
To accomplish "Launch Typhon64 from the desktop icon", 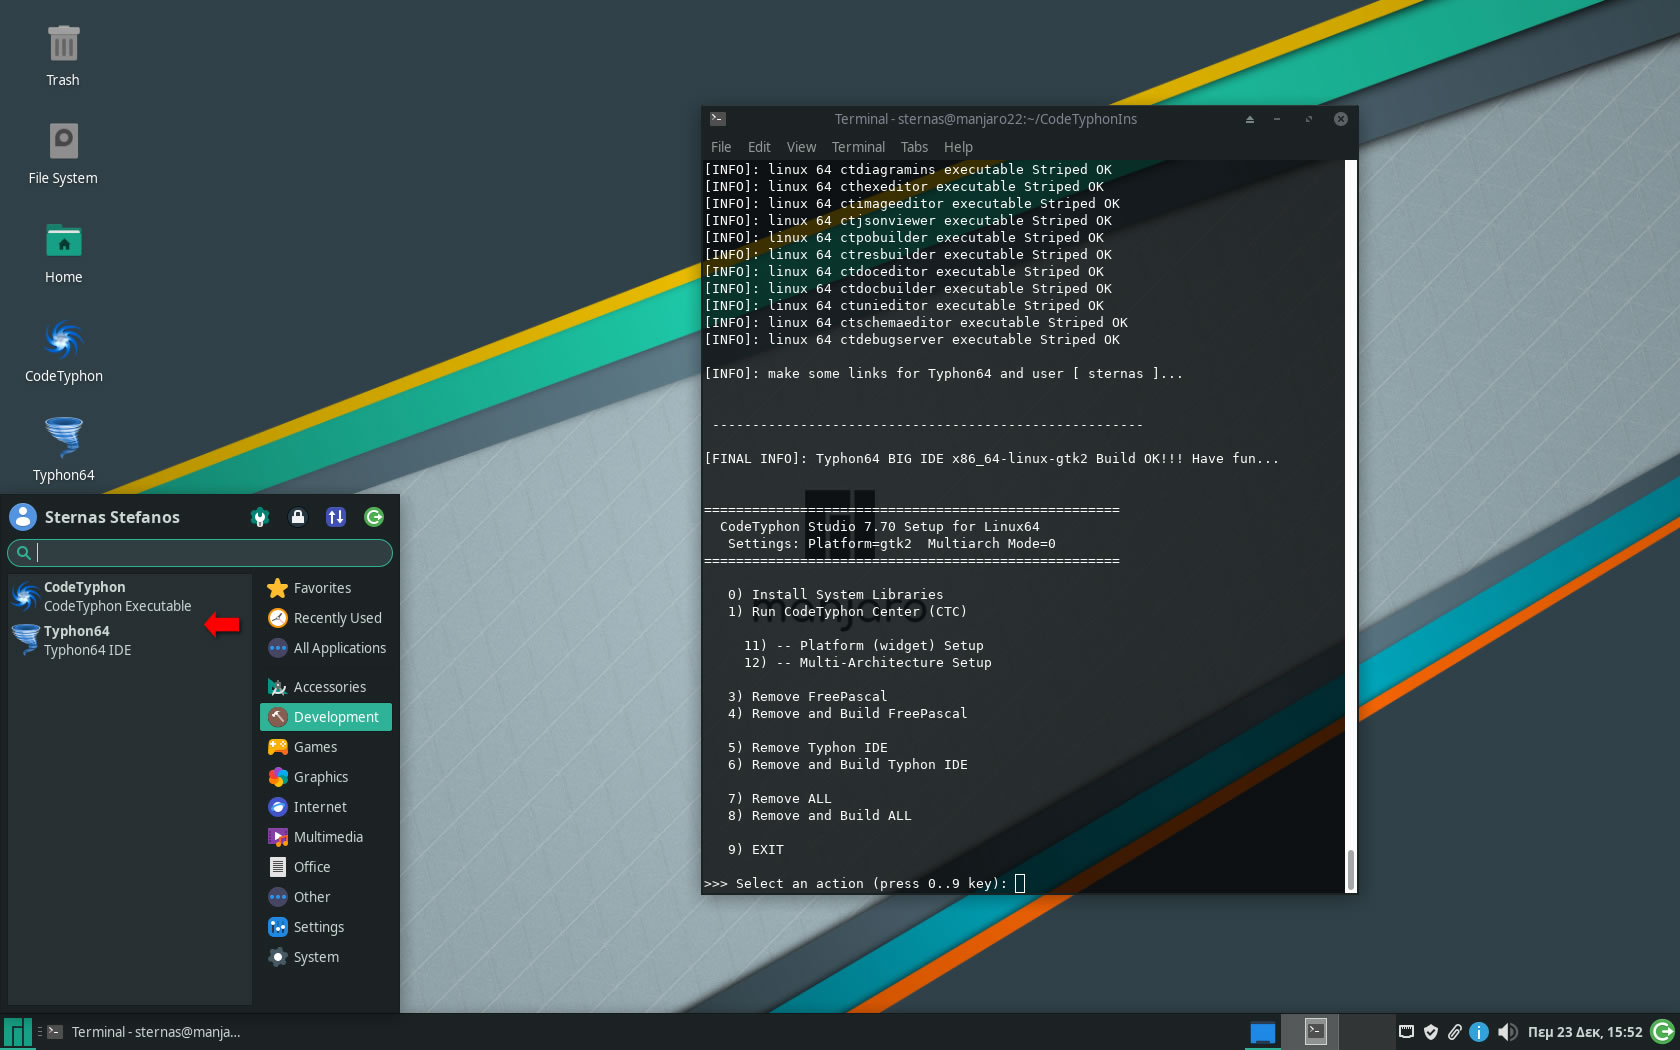I will point(63,450).
